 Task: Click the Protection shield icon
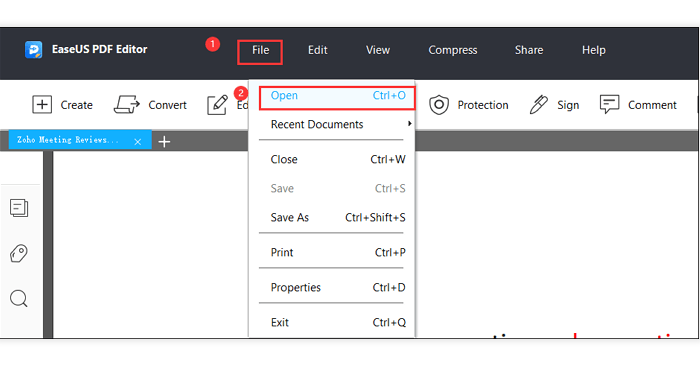[x=439, y=105]
